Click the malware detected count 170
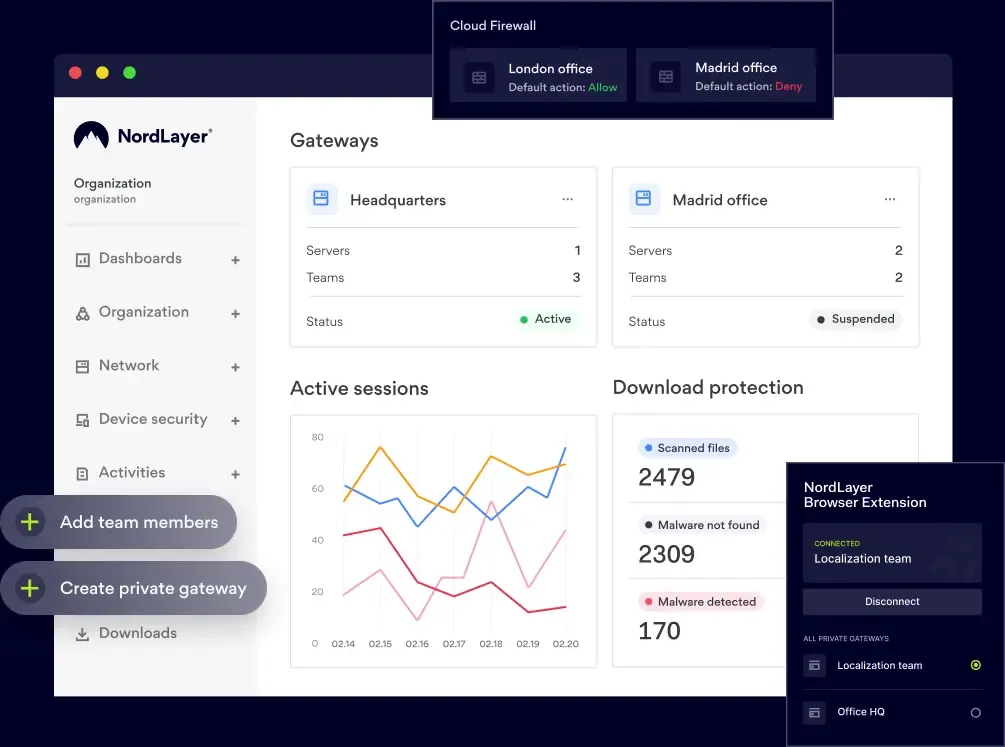Viewport: 1005px width, 747px height. [660, 631]
